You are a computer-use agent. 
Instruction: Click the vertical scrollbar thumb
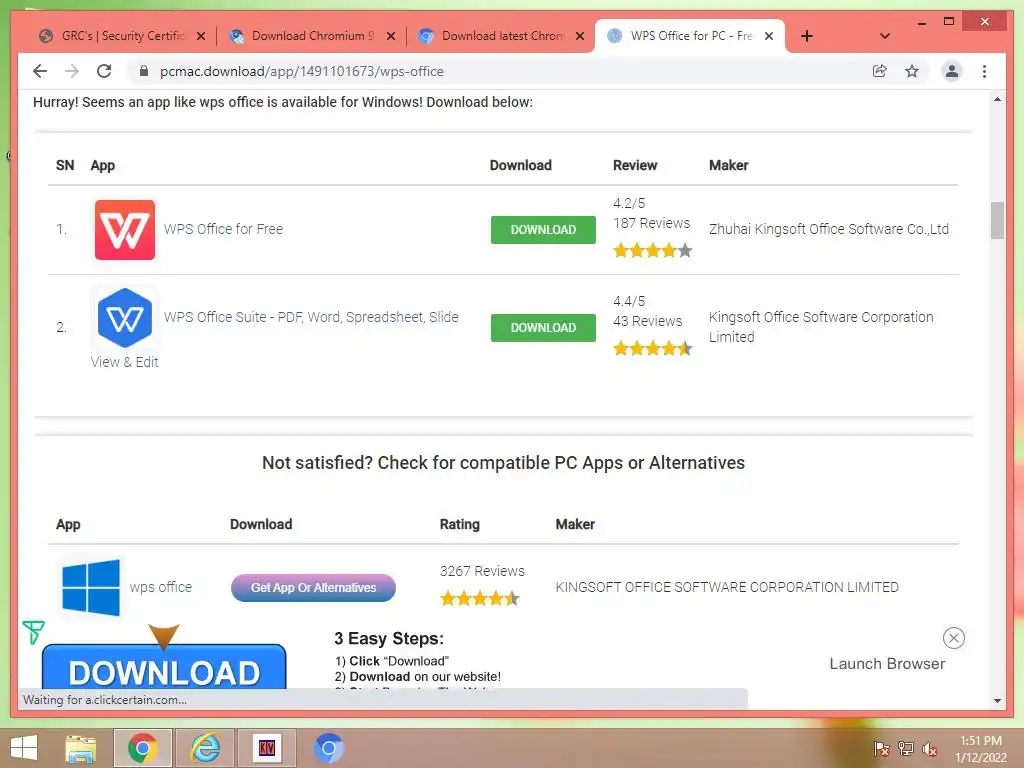pos(997,221)
